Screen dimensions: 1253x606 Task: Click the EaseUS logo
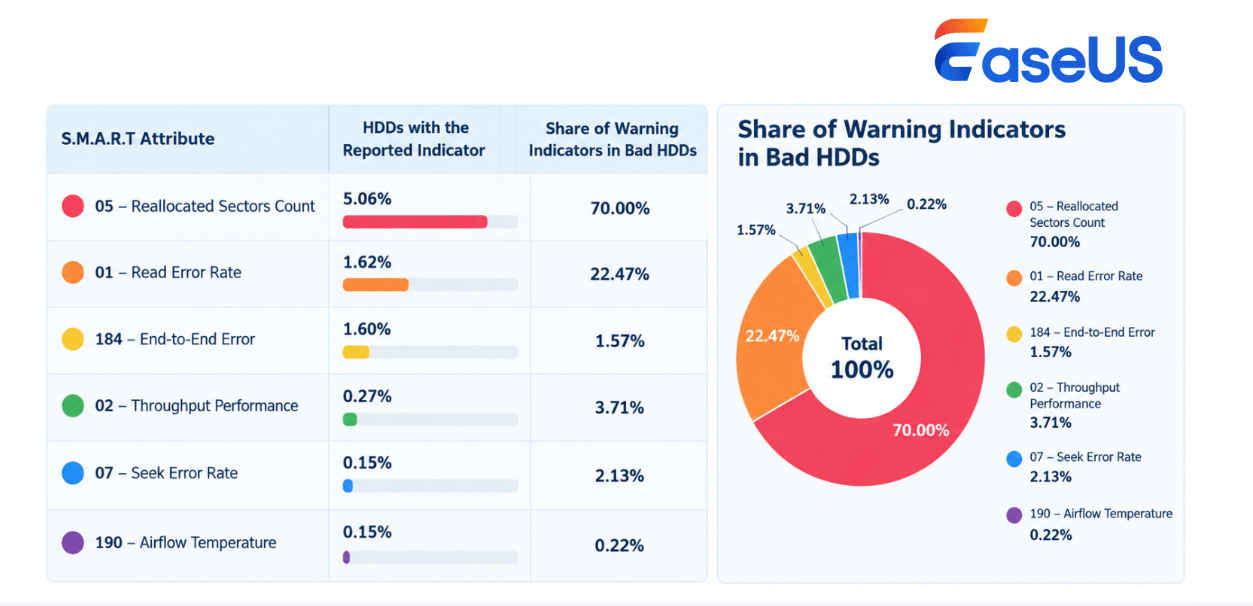point(1048,51)
